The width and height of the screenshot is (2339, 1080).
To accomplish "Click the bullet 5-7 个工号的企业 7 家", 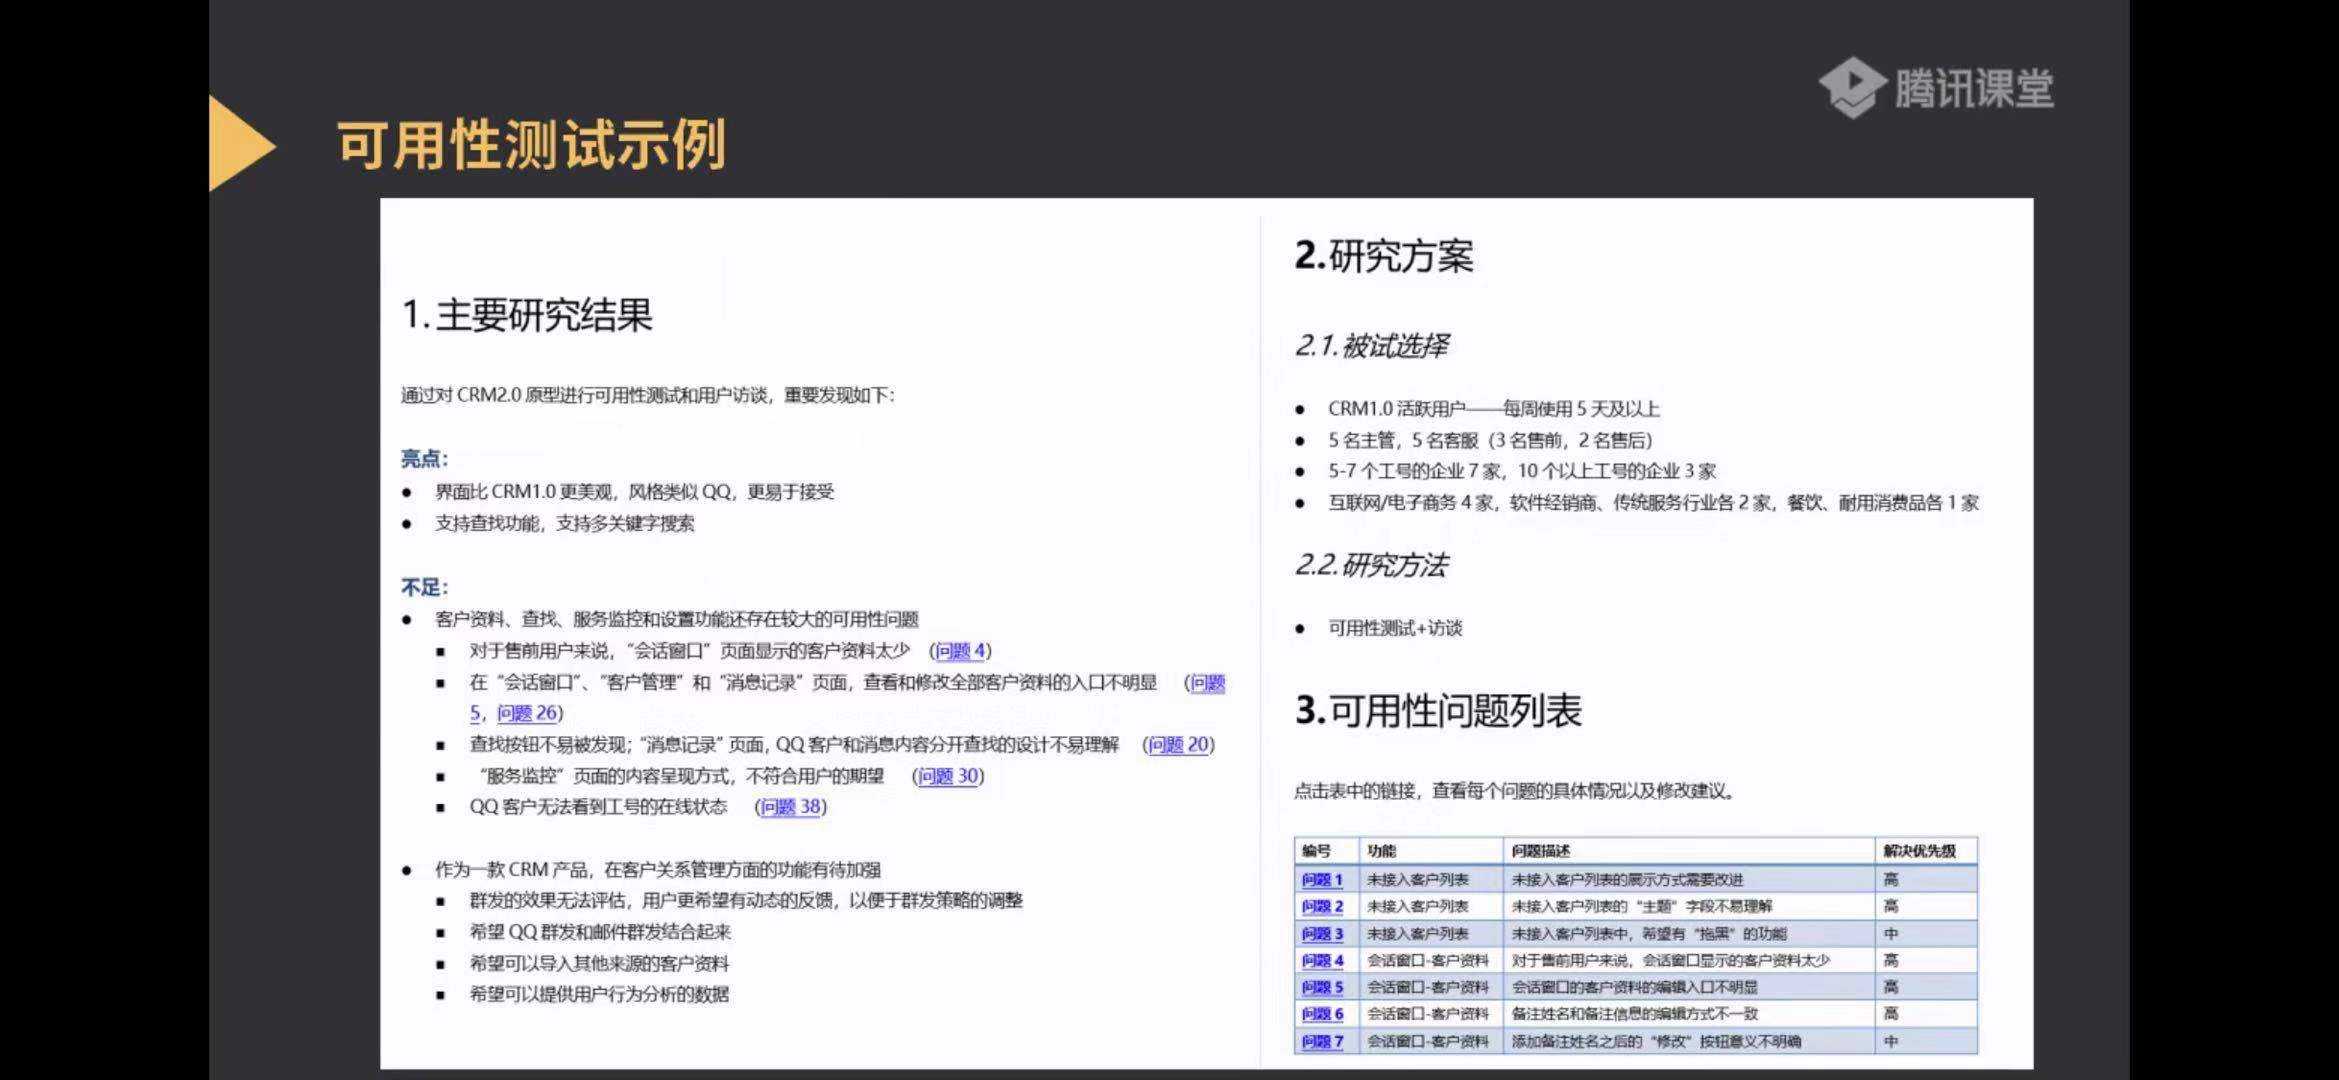I will pos(1521,471).
